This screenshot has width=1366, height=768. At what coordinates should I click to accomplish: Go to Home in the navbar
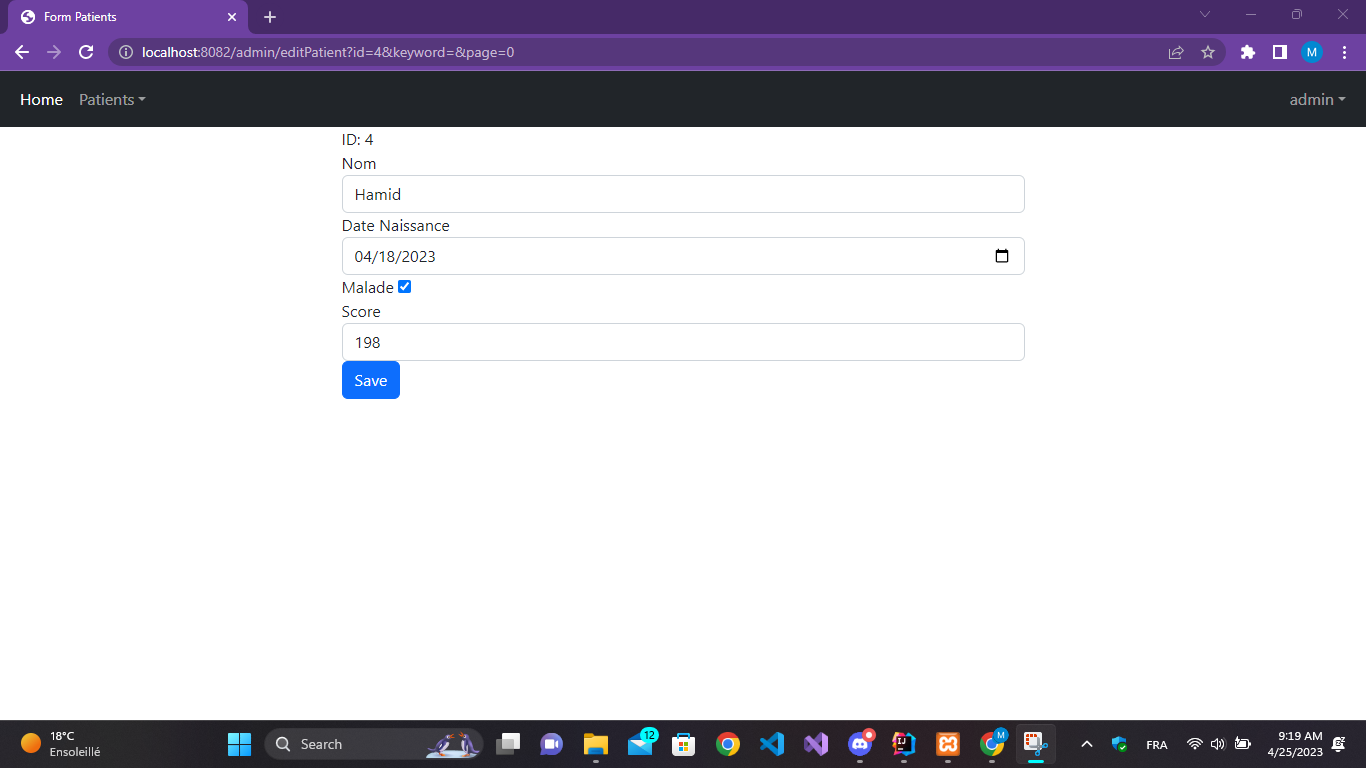41,99
